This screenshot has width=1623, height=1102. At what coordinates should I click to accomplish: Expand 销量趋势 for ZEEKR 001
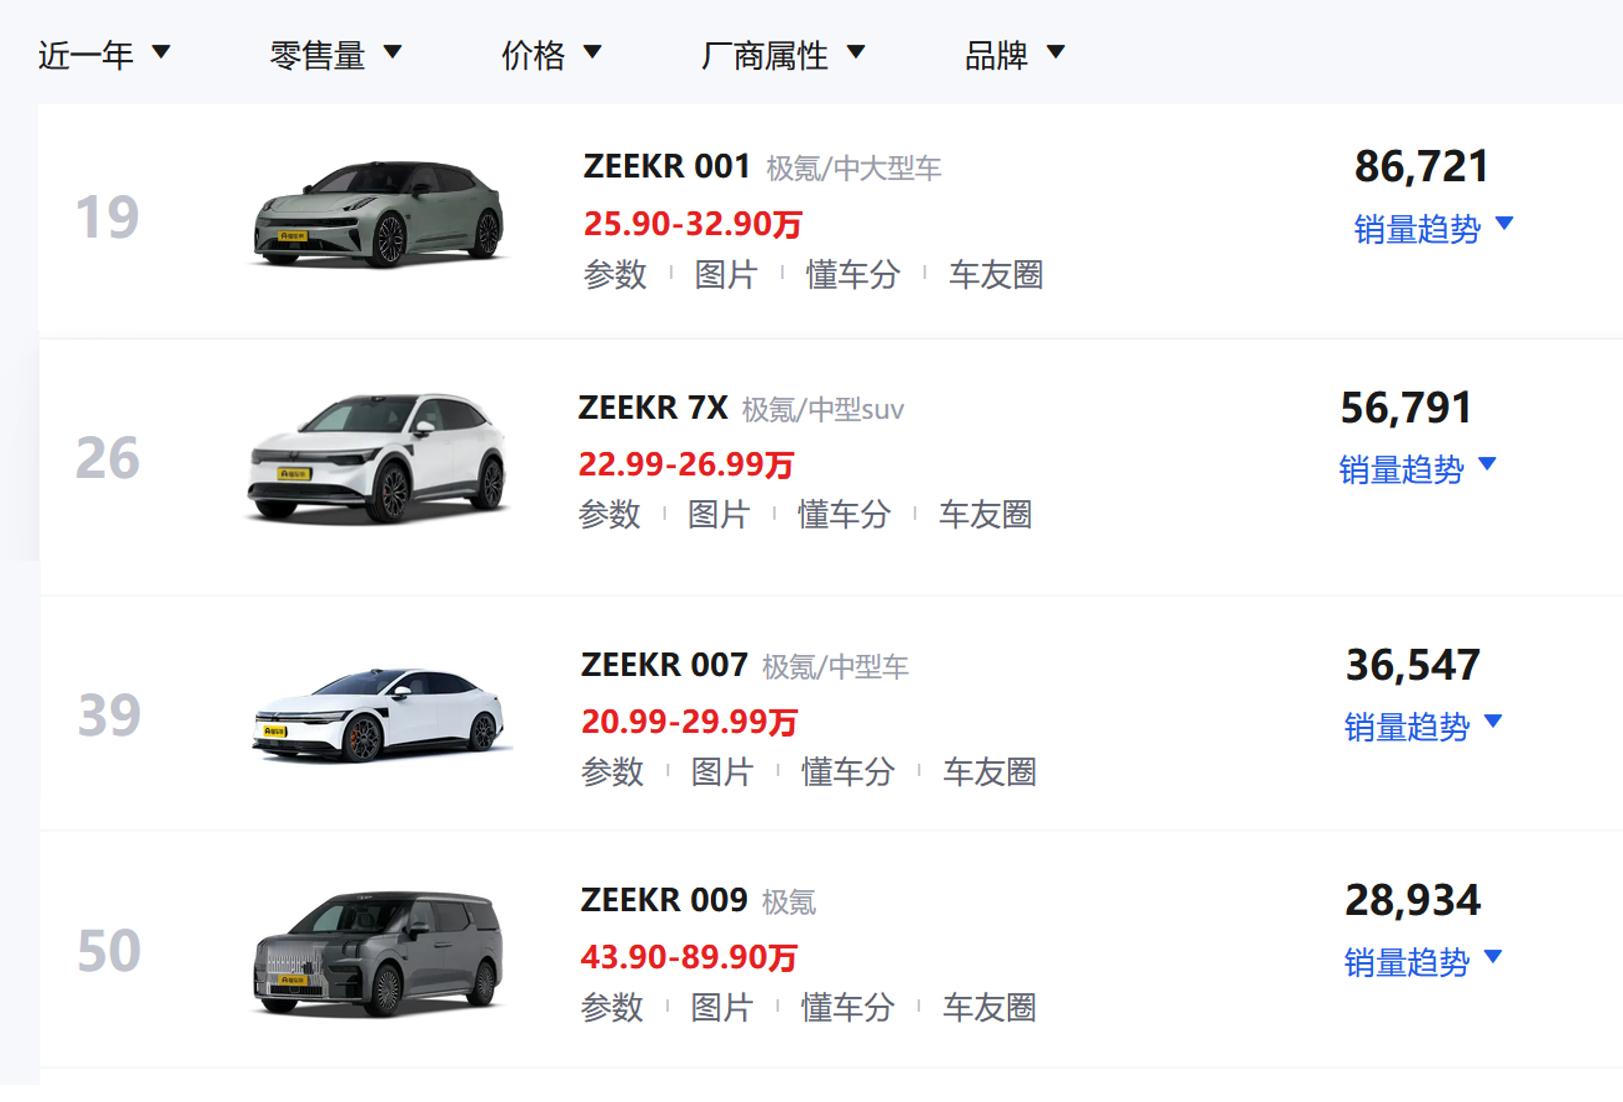(x=1434, y=229)
